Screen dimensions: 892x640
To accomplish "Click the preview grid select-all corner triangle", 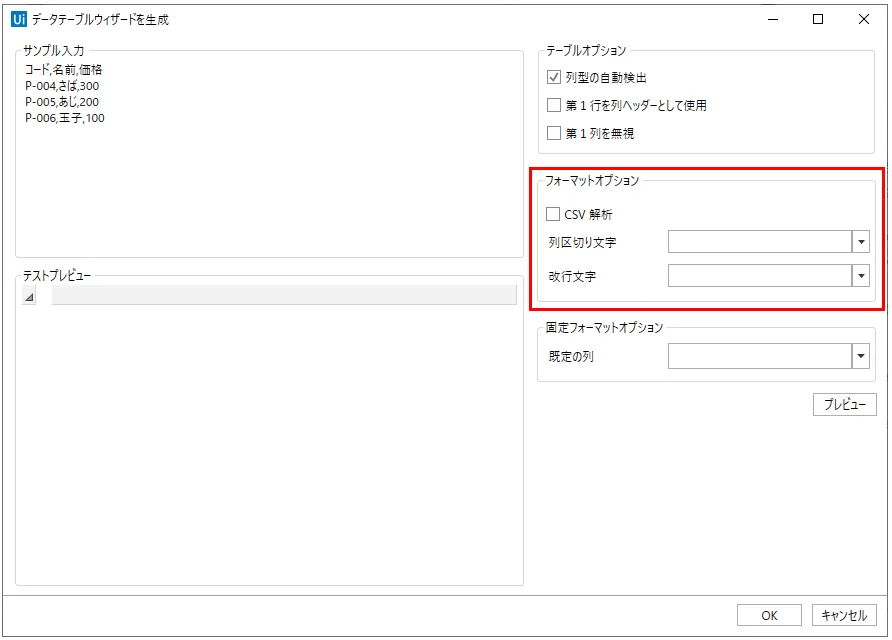I will [28, 297].
